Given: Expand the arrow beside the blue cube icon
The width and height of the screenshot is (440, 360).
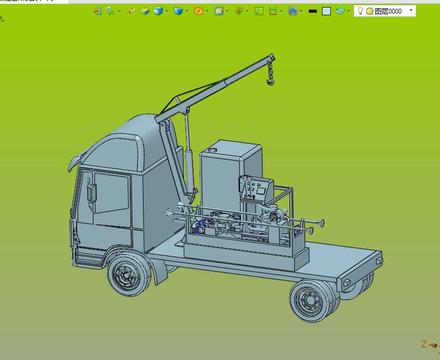Looking at the screenshot, I should tap(166, 11).
